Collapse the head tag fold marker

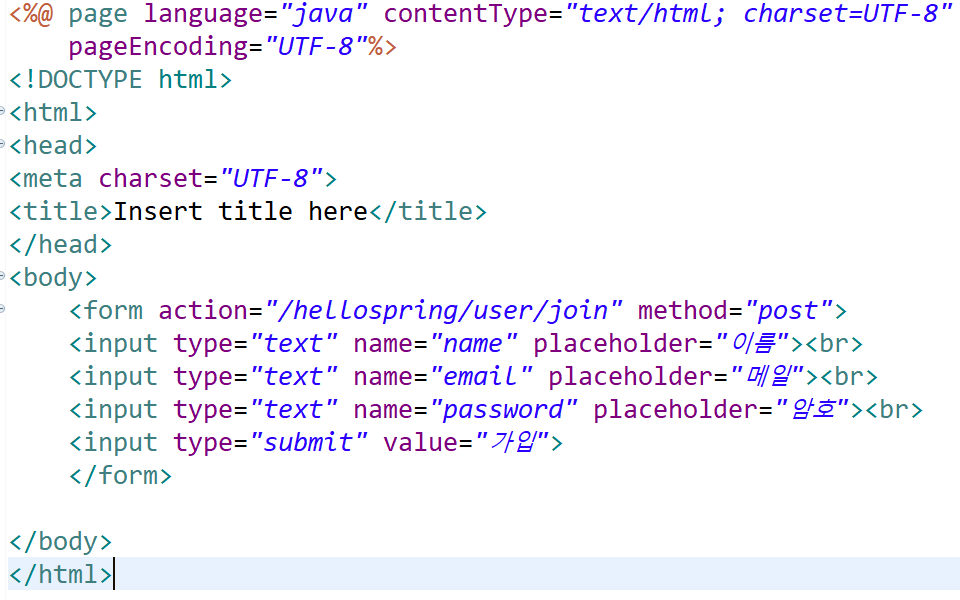(x=2, y=144)
